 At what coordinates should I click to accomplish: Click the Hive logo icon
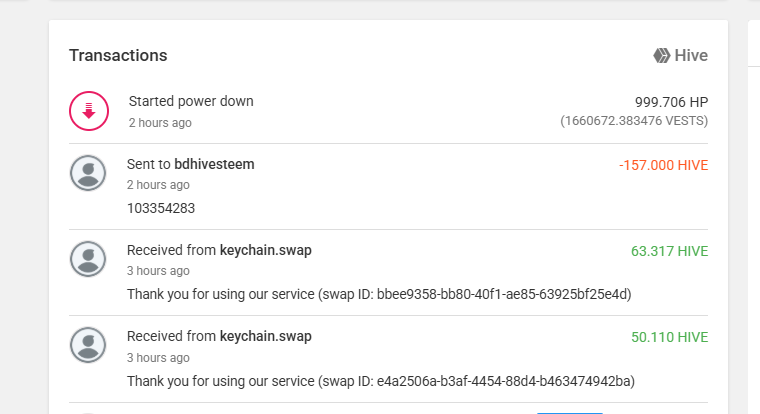pos(662,56)
